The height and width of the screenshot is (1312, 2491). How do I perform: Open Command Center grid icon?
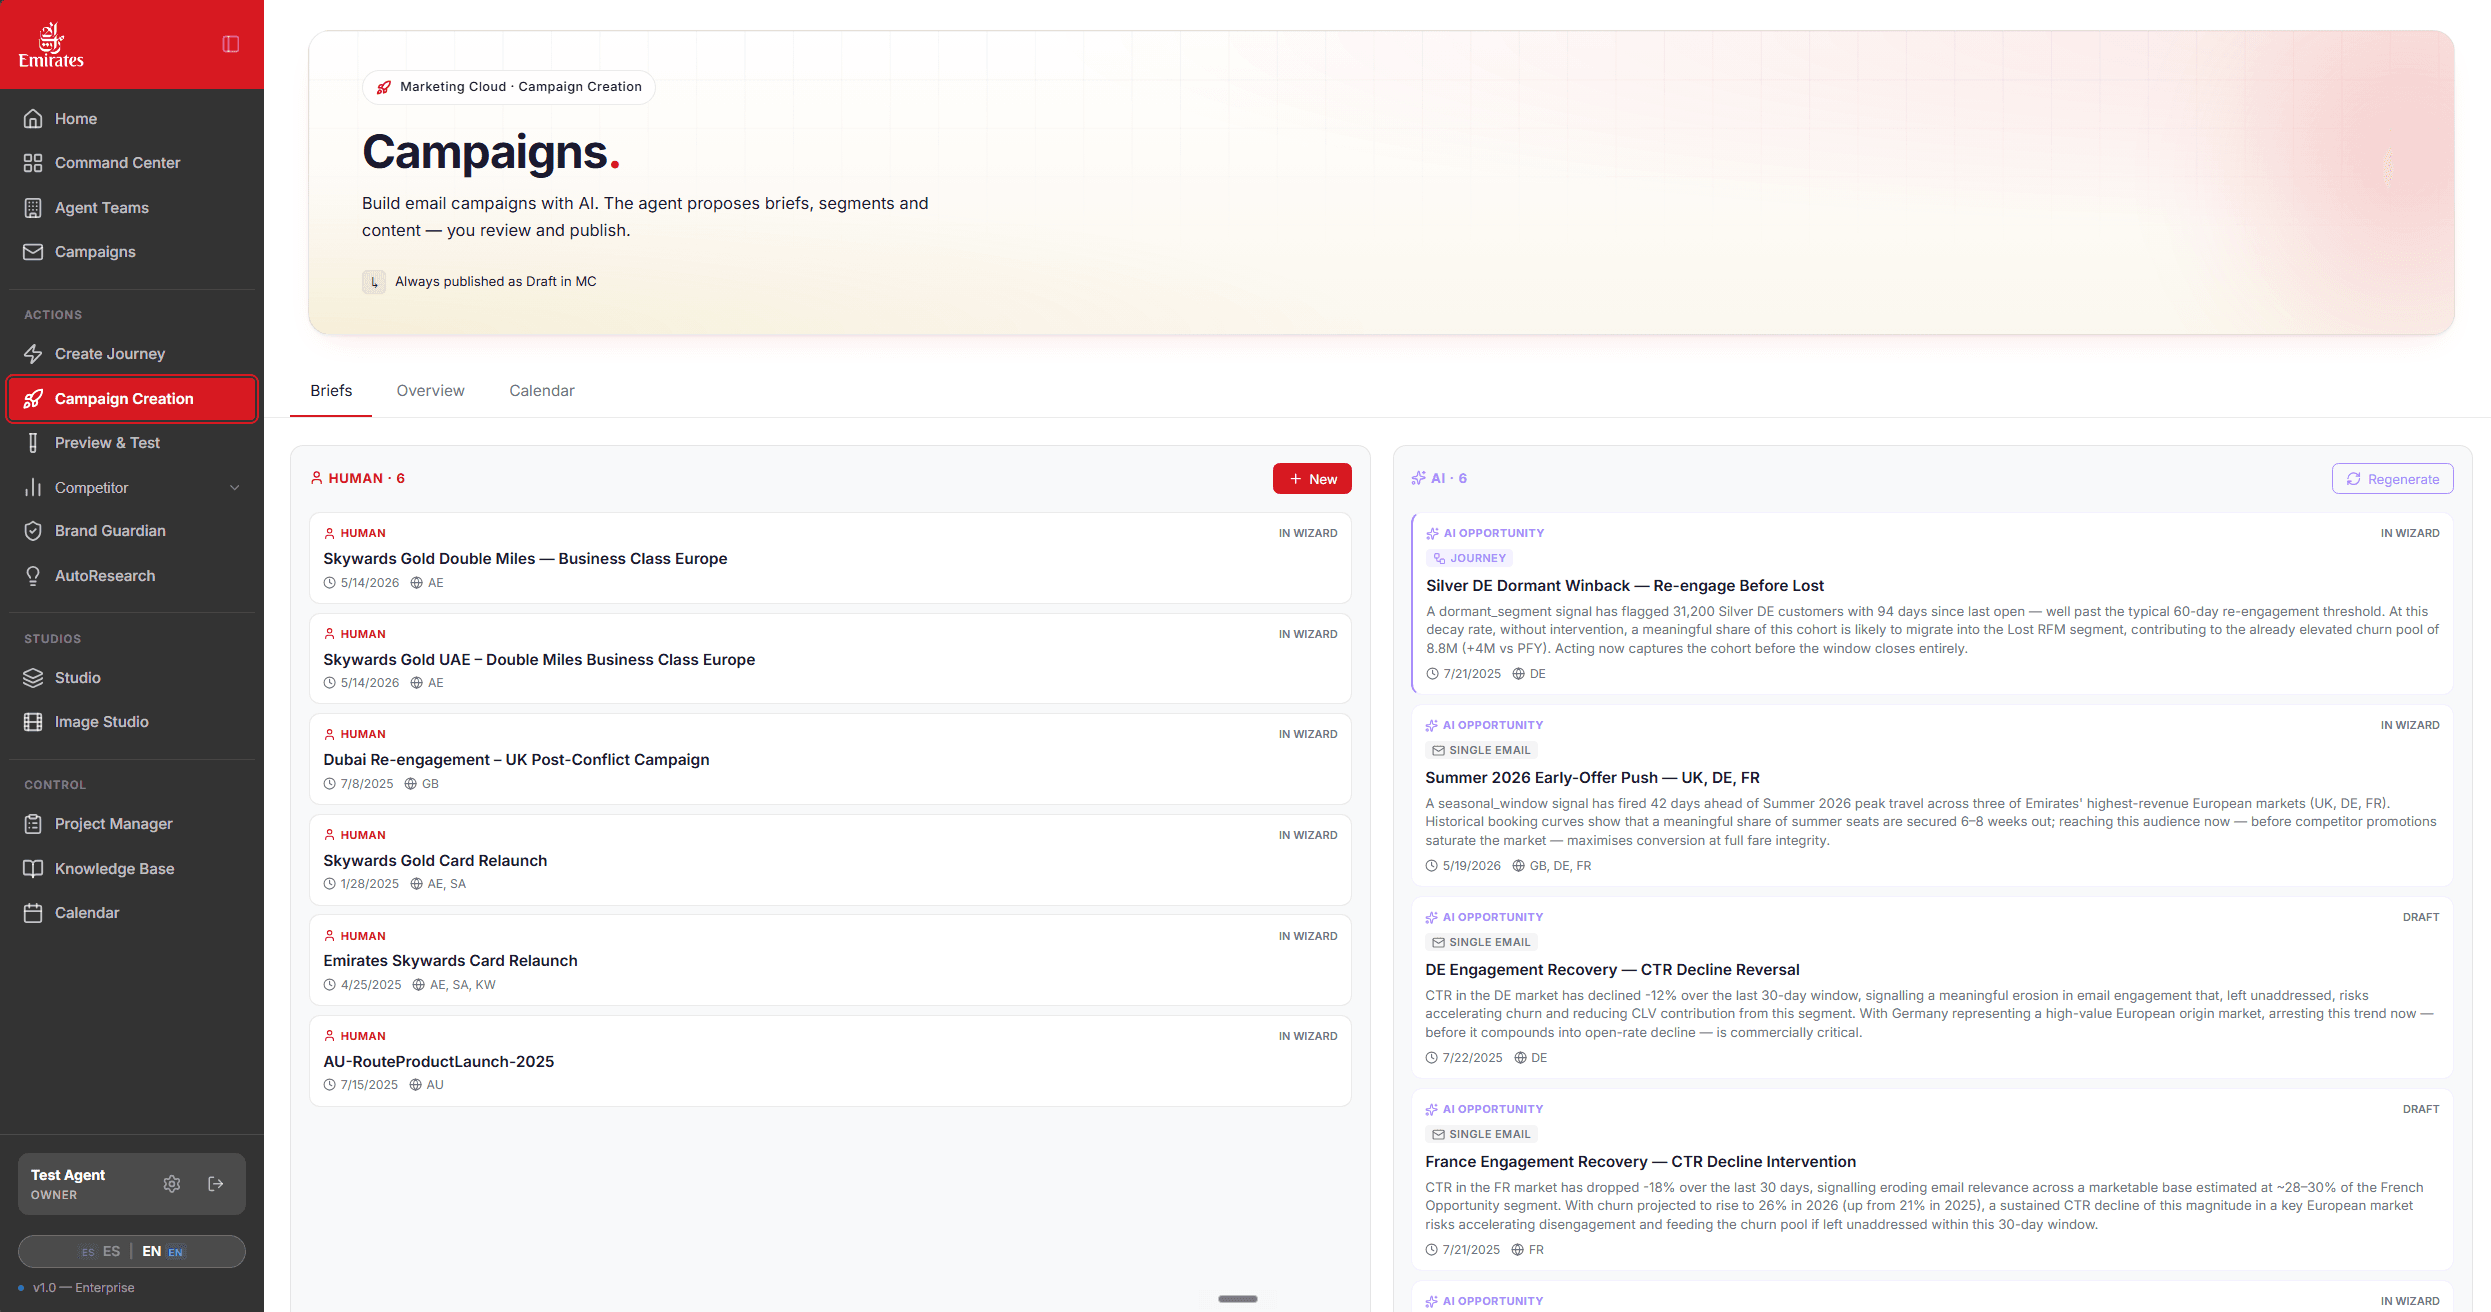33,162
